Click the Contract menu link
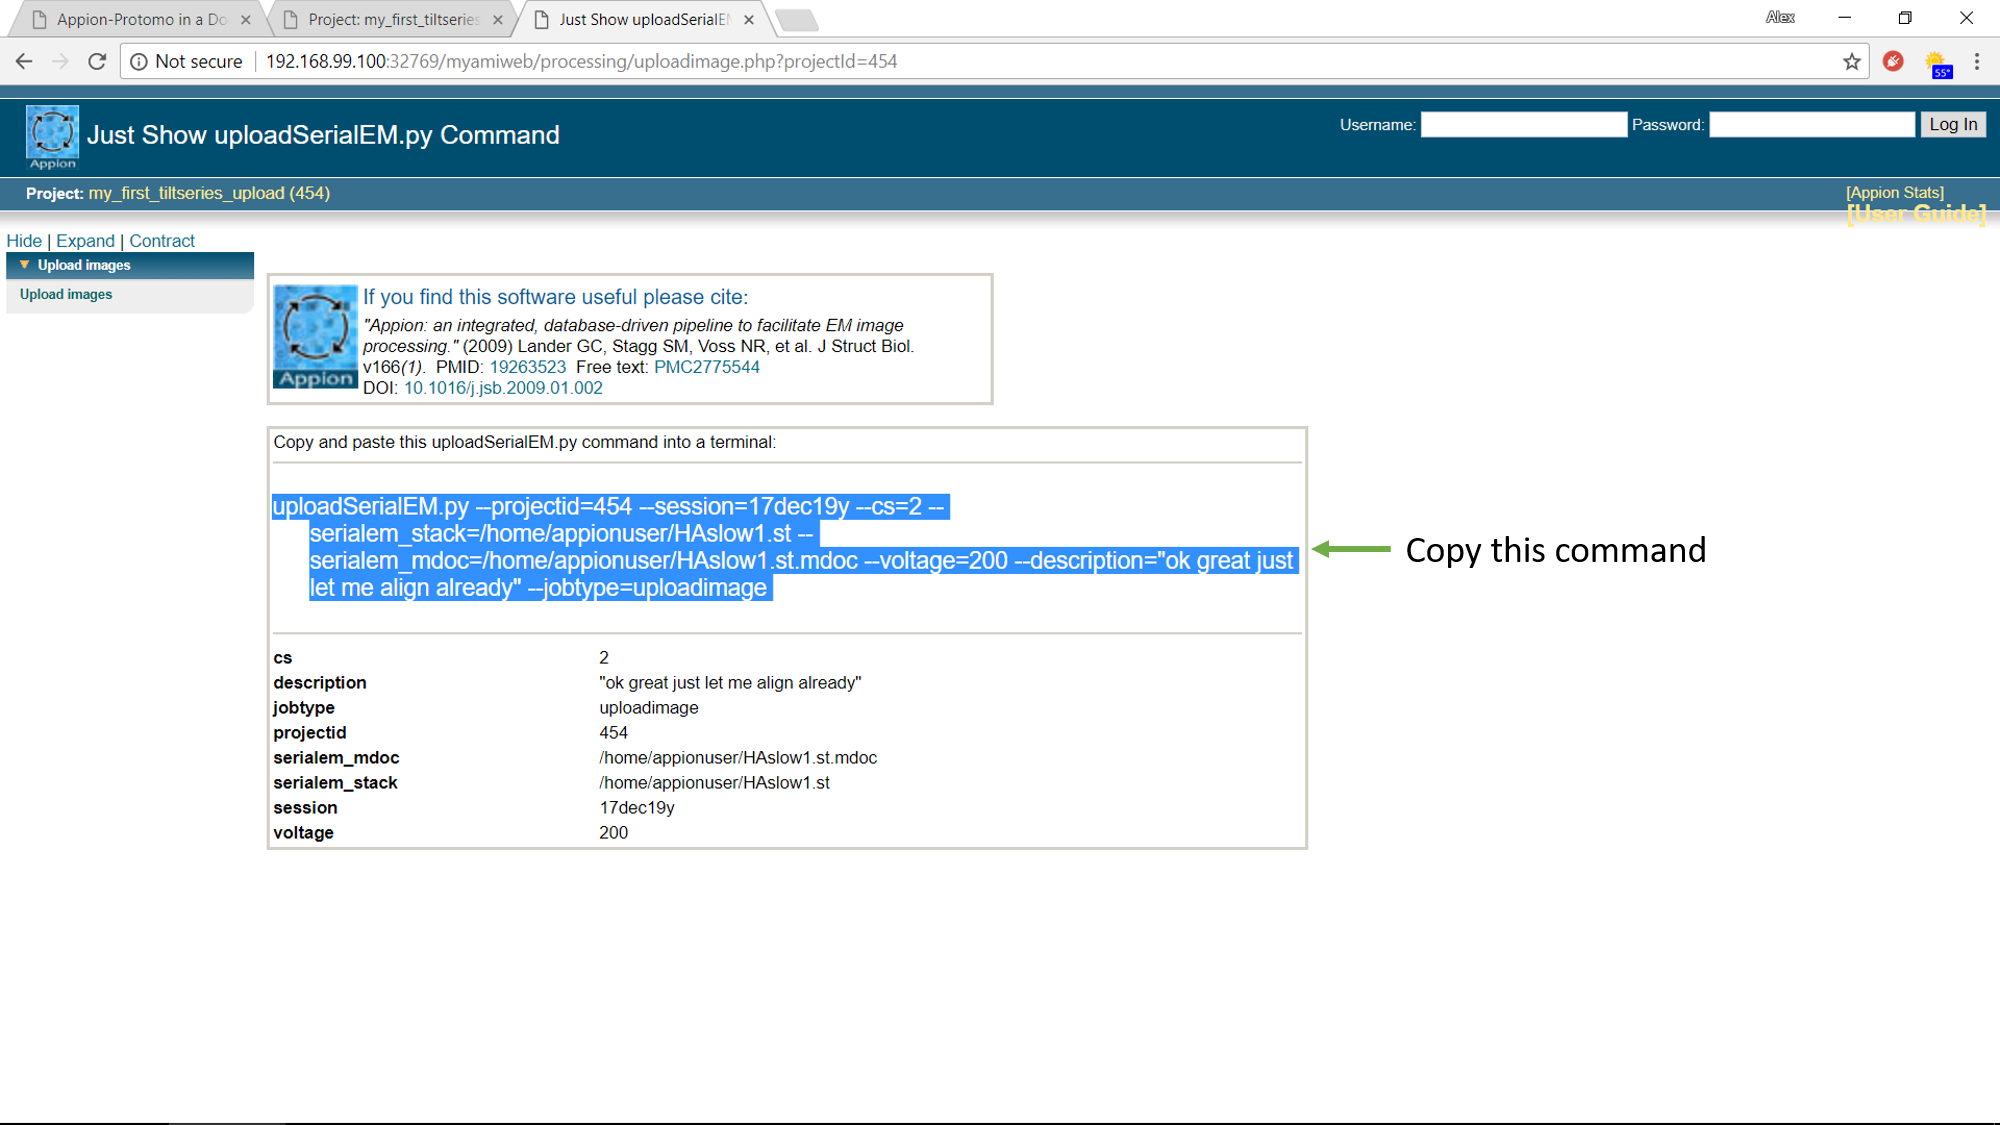 pos(162,241)
